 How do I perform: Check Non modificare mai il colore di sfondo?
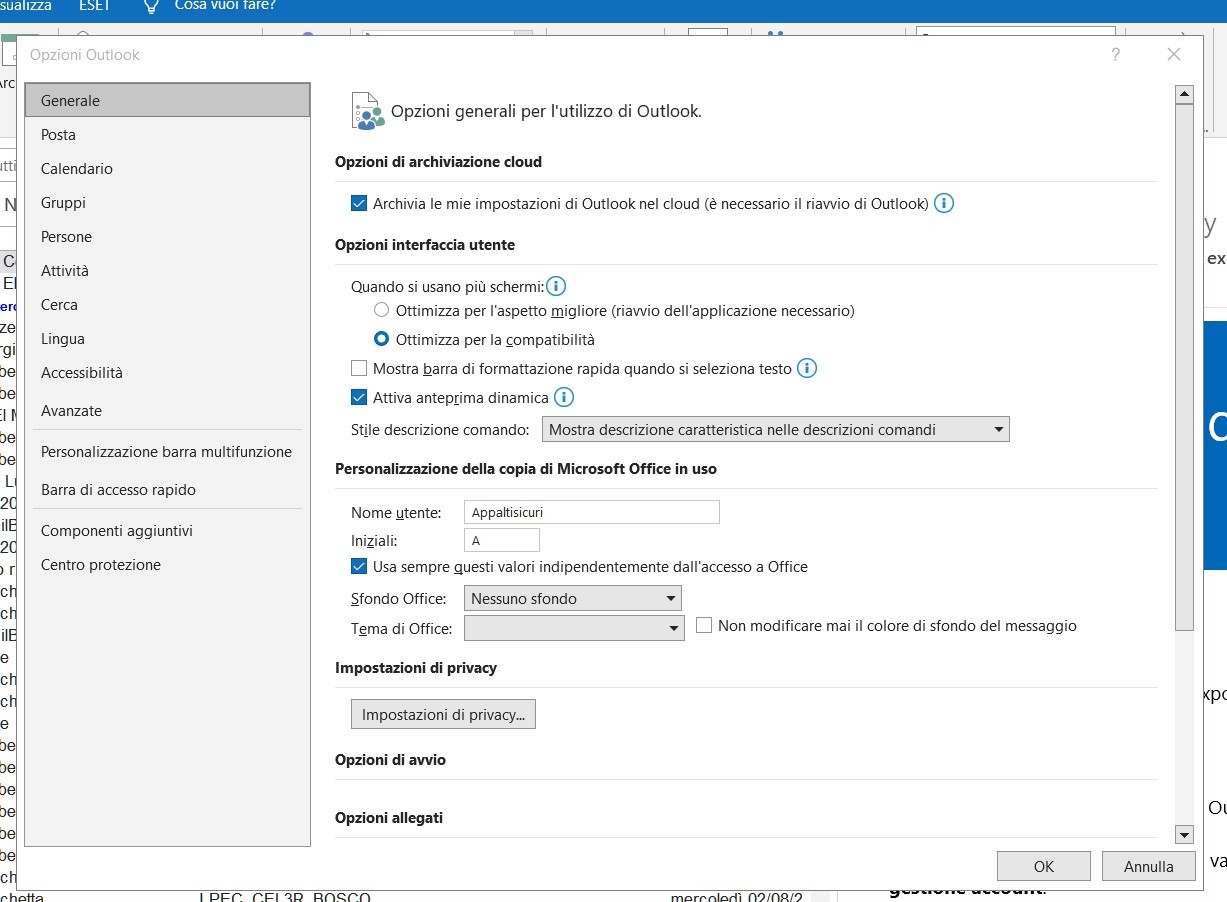(704, 625)
